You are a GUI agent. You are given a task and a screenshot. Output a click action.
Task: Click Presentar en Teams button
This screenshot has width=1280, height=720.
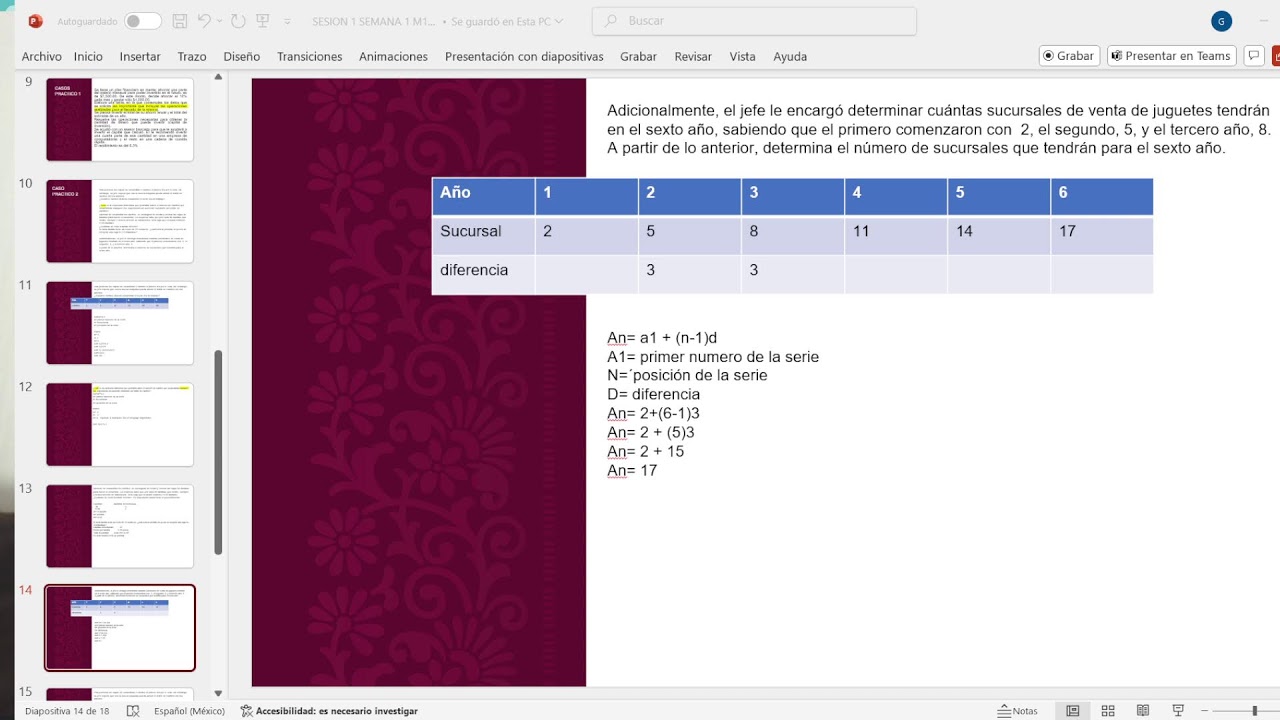[1171, 56]
